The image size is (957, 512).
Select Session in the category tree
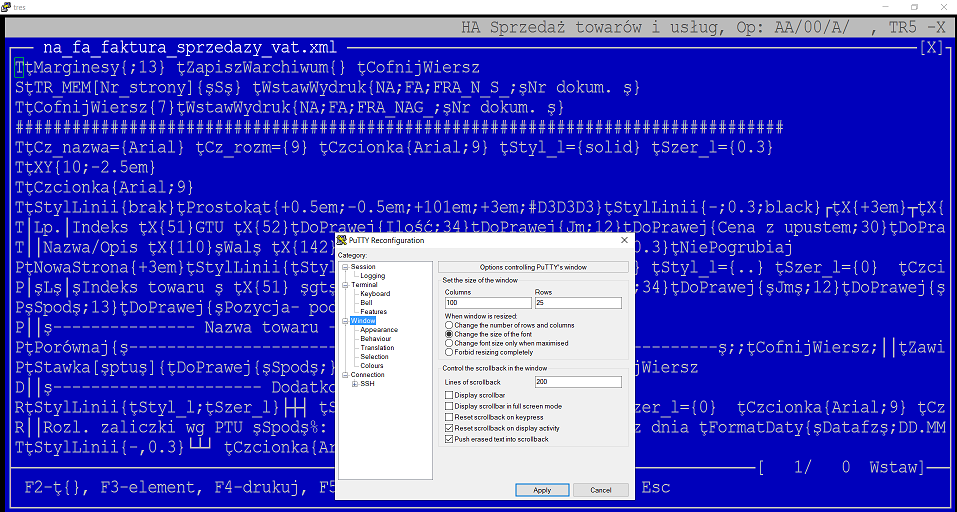click(x=363, y=267)
